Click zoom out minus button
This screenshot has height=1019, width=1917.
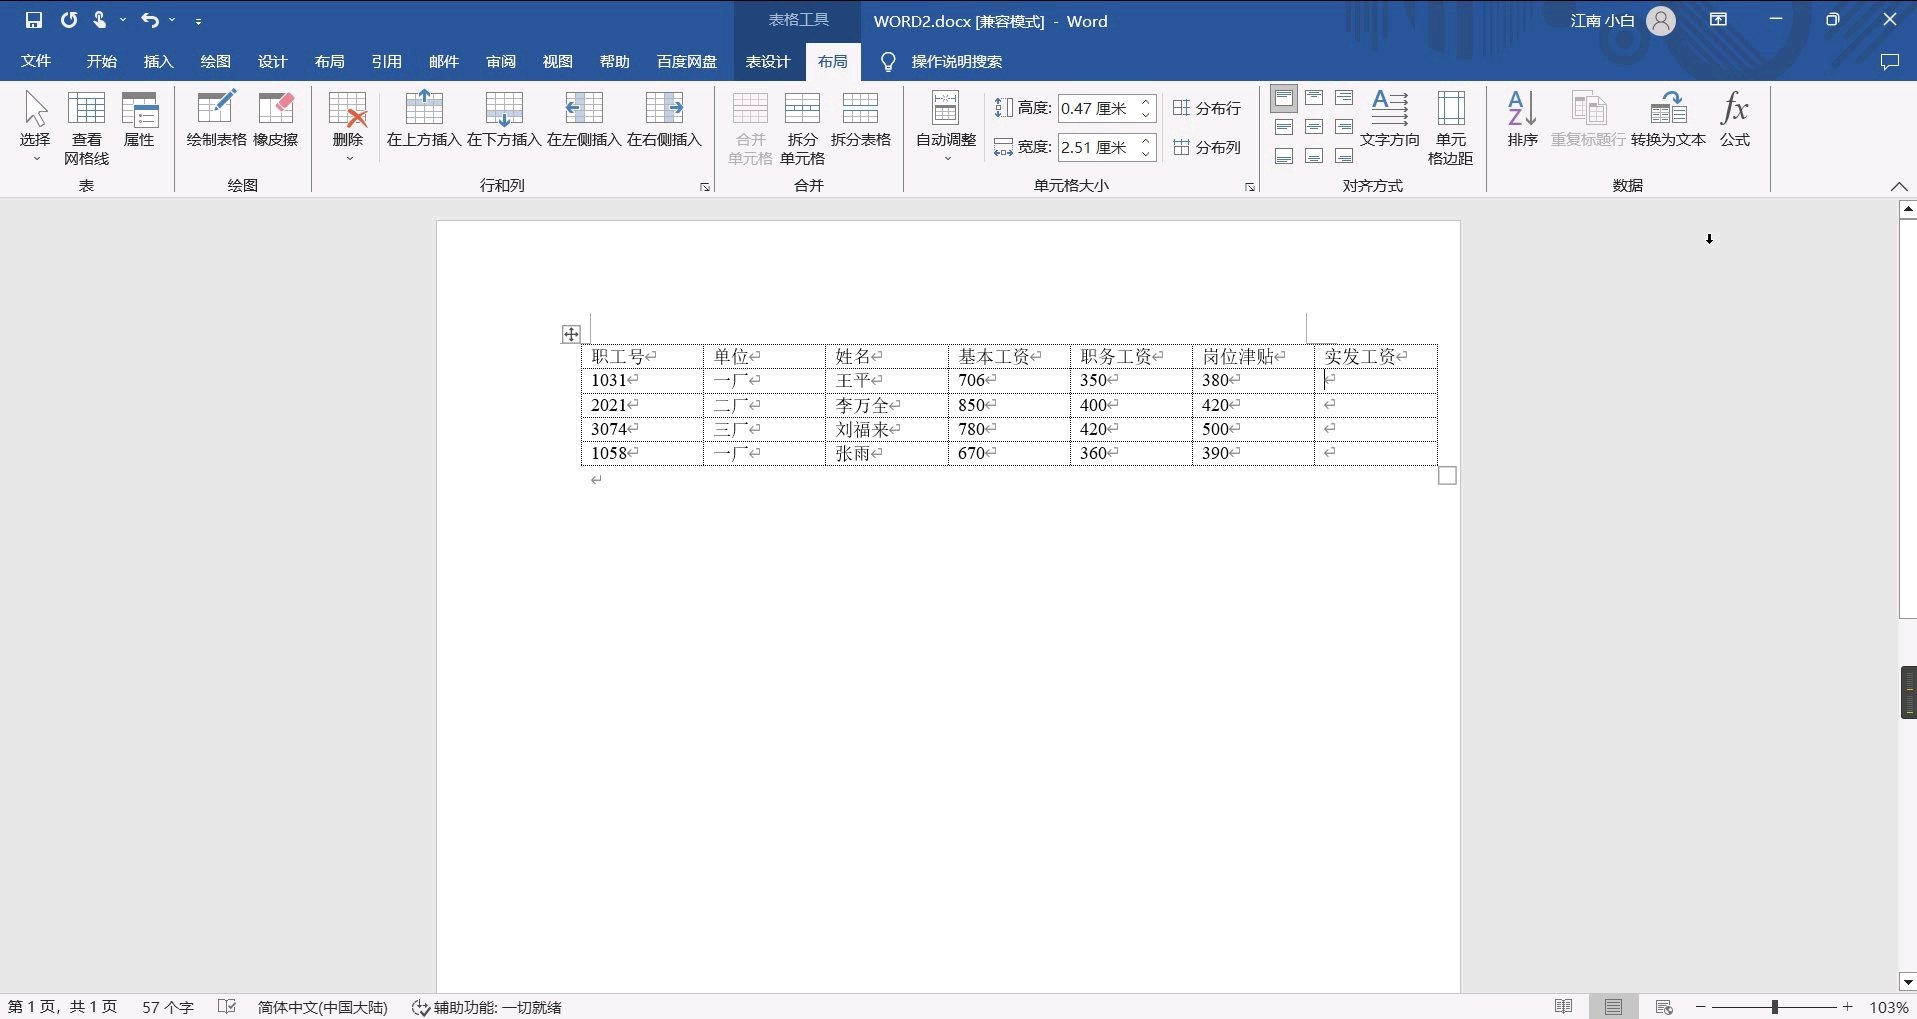1700,1007
